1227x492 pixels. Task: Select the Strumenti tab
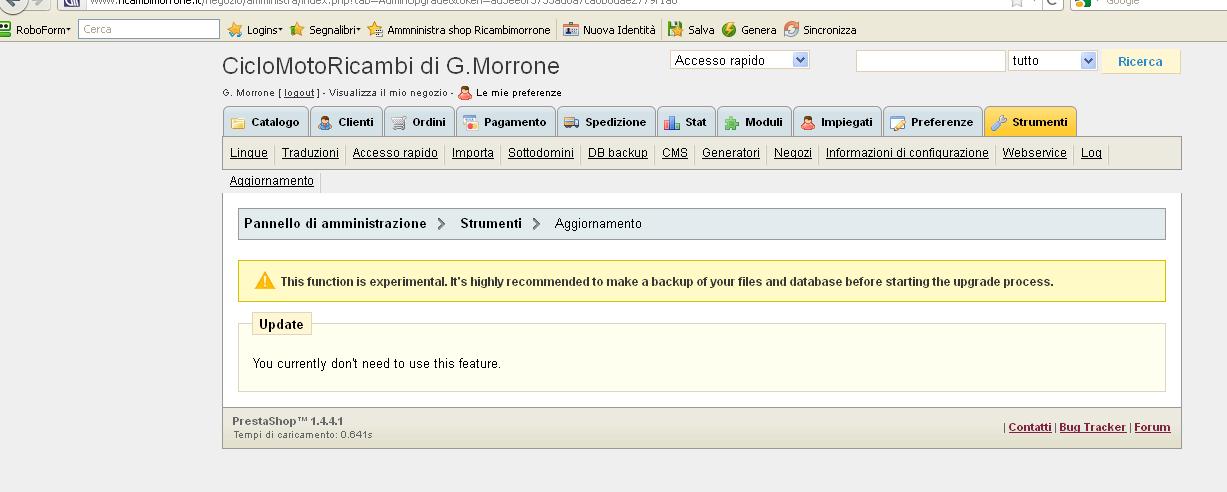[1030, 122]
